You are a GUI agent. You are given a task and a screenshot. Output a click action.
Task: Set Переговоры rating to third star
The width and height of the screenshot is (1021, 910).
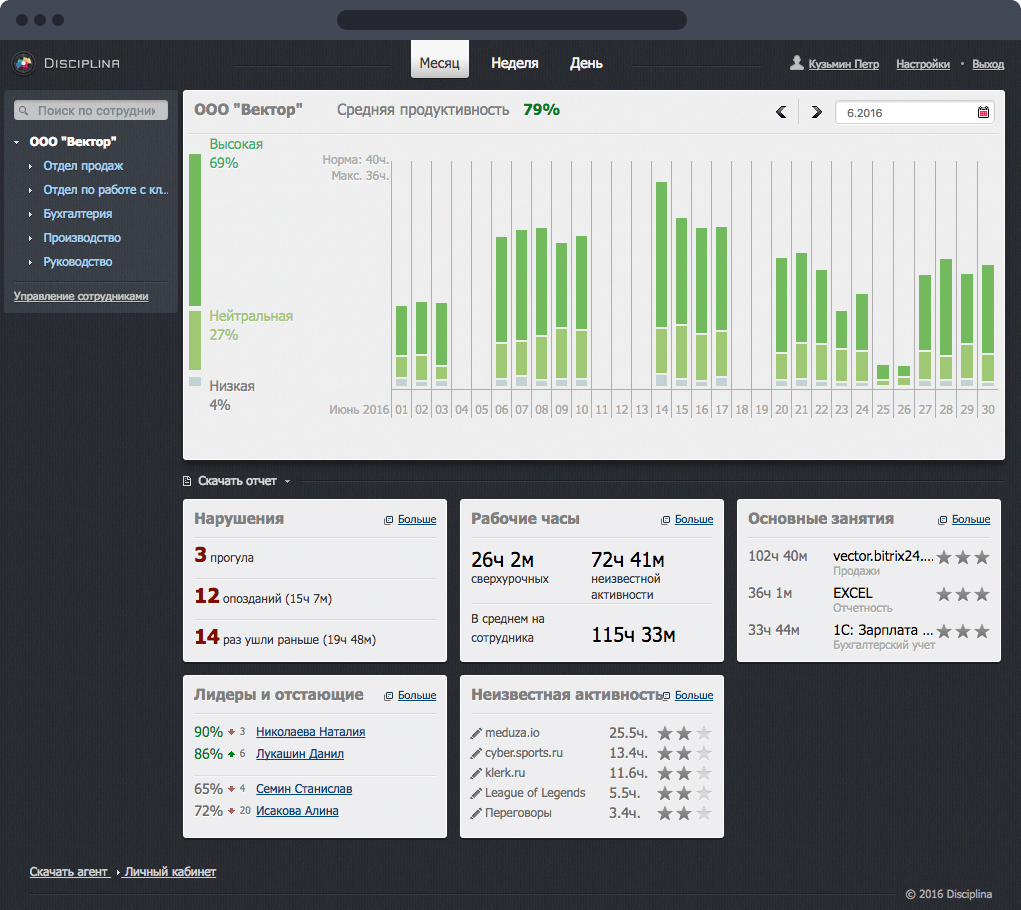coord(704,813)
